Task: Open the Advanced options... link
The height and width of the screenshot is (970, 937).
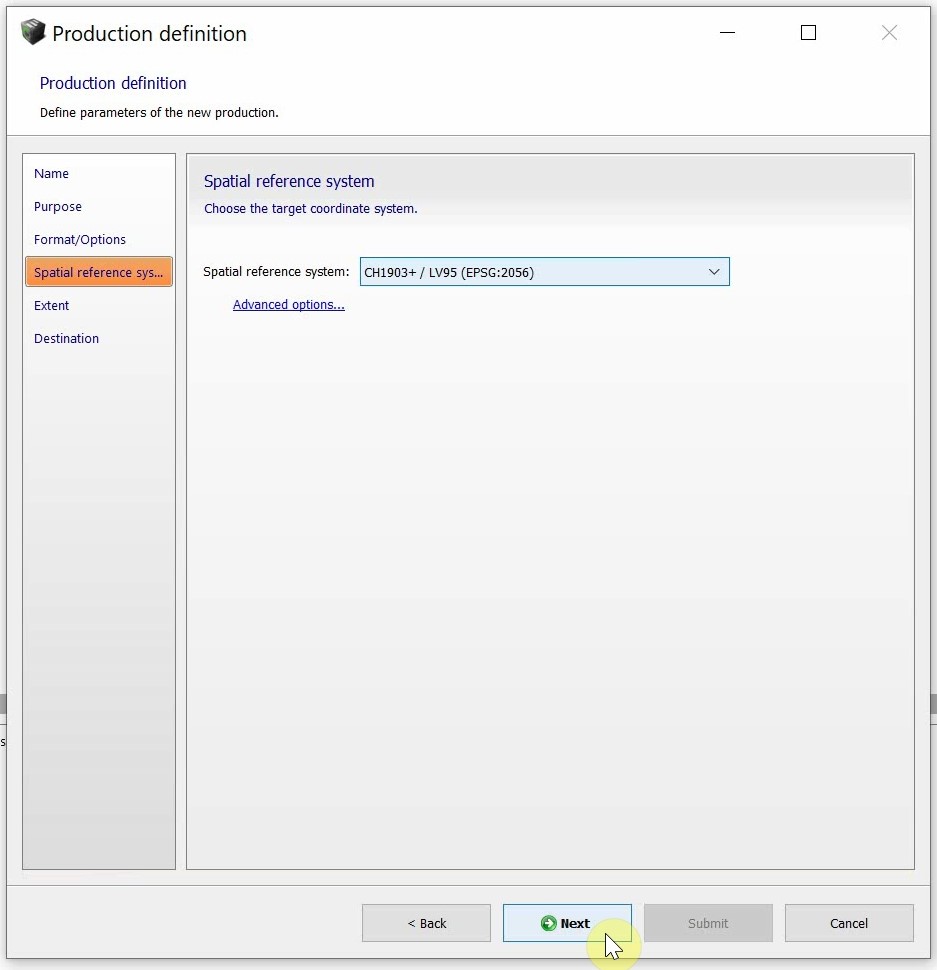Action: pyautogui.click(x=288, y=305)
